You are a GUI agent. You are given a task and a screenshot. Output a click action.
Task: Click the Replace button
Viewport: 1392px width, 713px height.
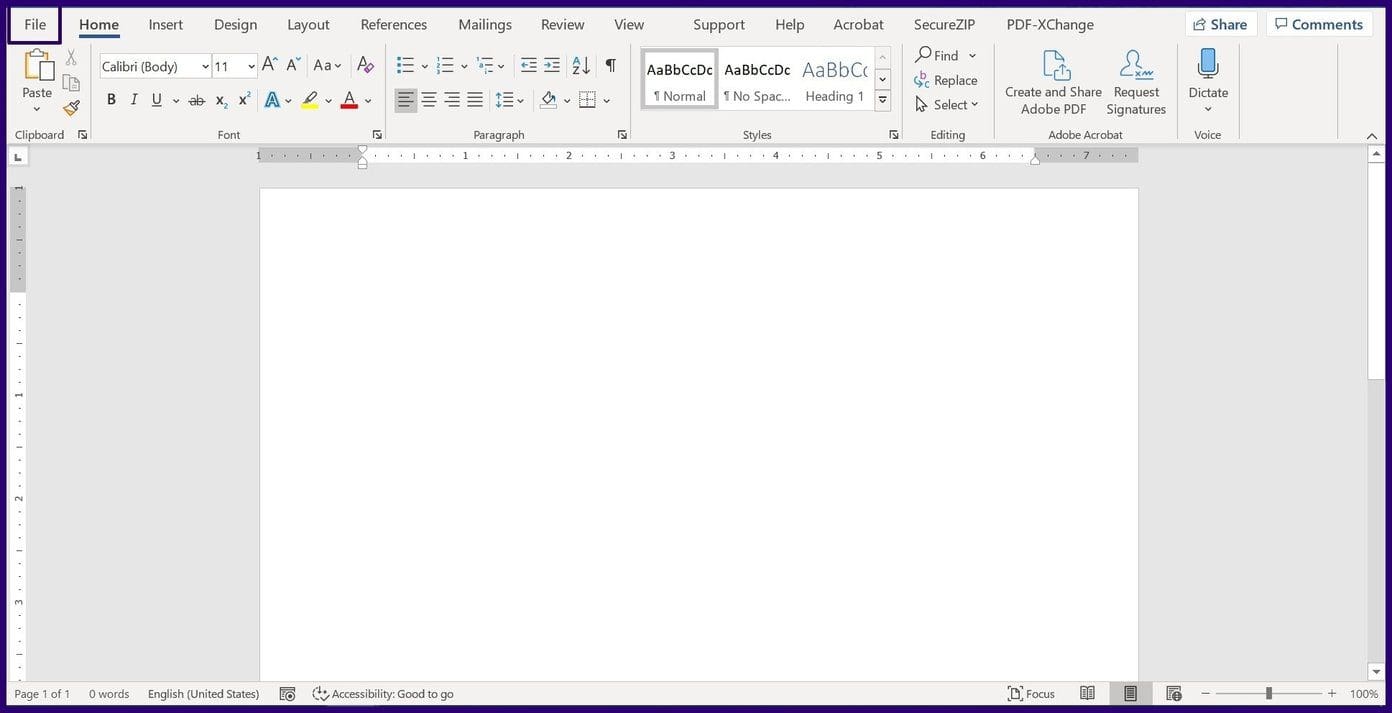[946, 80]
